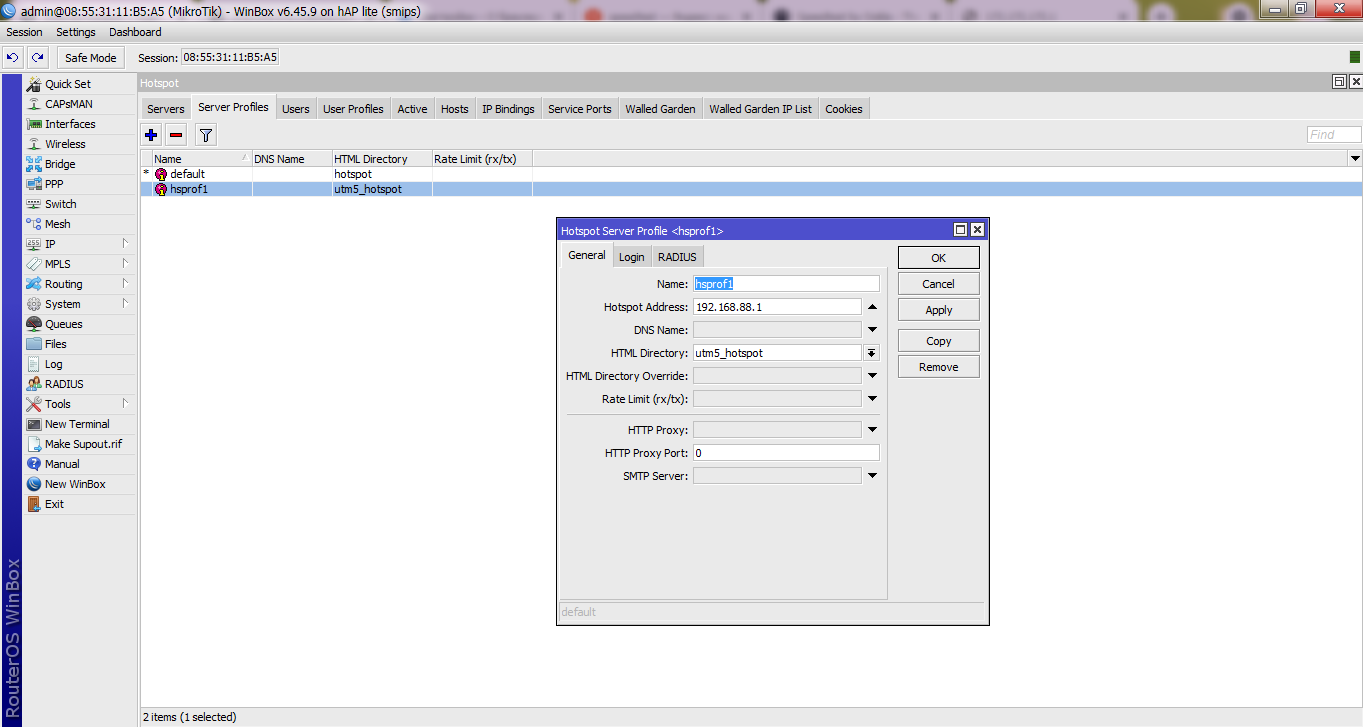Viewport: 1363px width, 727px height.
Task: Toggle the Safe Mode button
Action: pos(90,58)
